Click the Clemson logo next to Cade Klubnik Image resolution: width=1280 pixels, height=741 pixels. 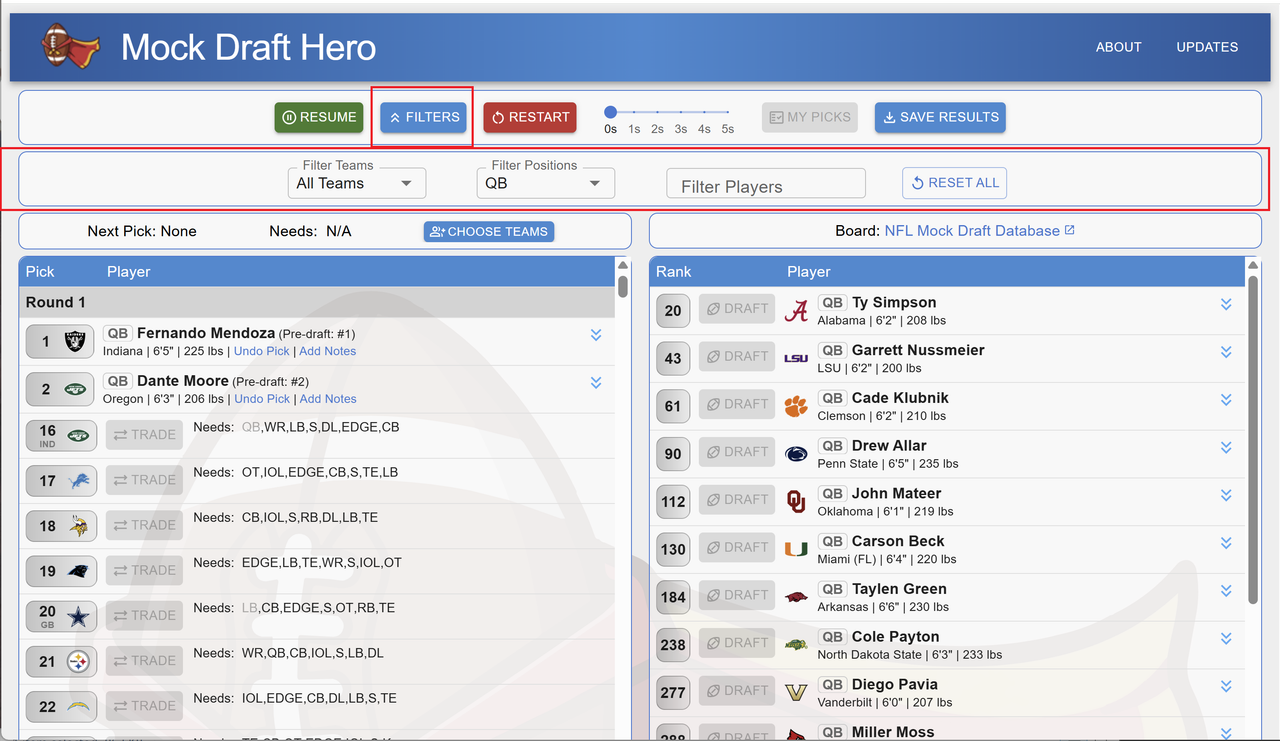pyautogui.click(x=795, y=405)
